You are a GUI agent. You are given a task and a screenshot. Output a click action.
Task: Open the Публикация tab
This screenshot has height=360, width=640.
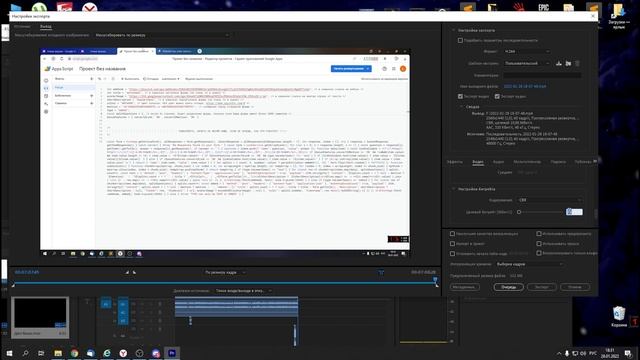[x=583, y=162]
